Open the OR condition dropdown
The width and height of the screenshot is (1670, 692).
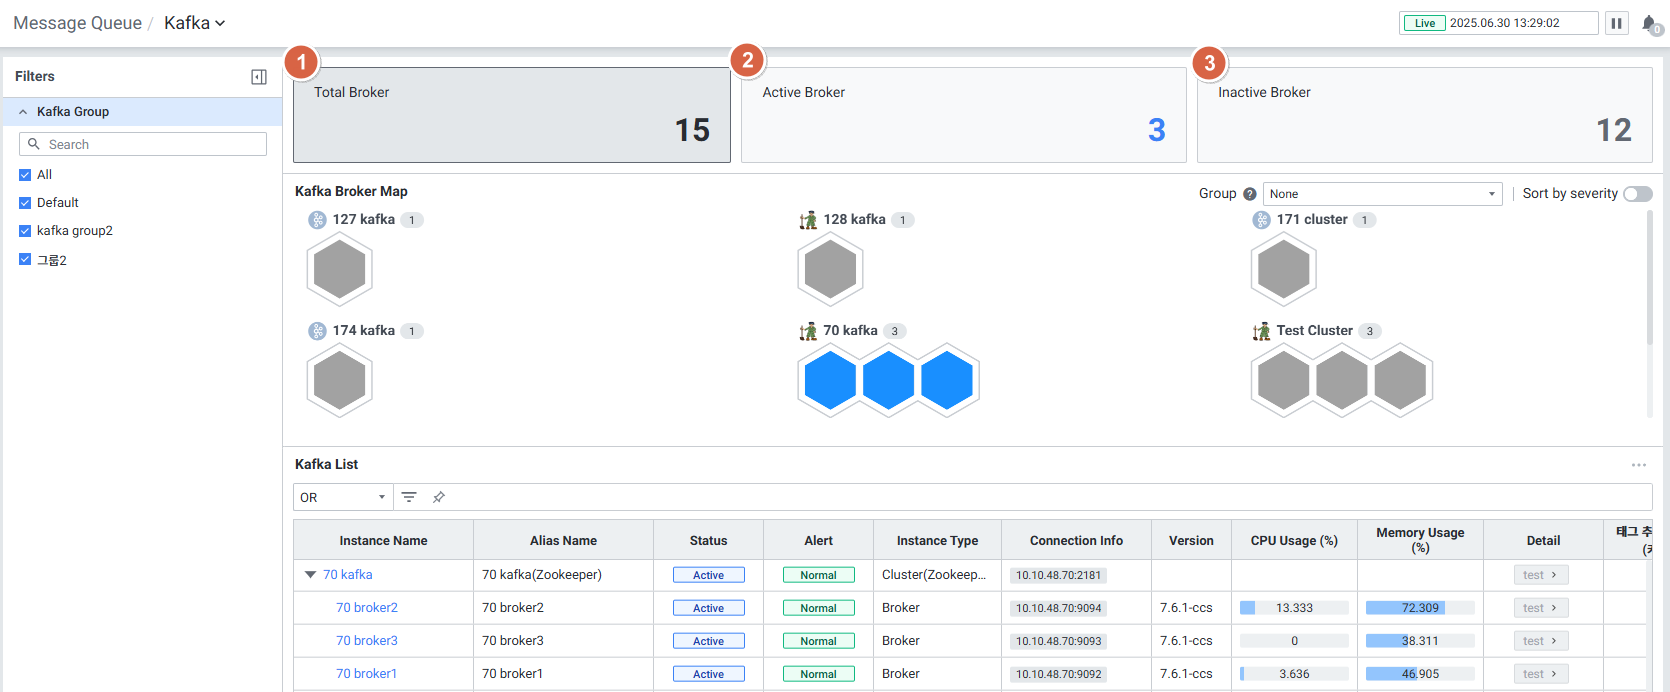(342, 497)
